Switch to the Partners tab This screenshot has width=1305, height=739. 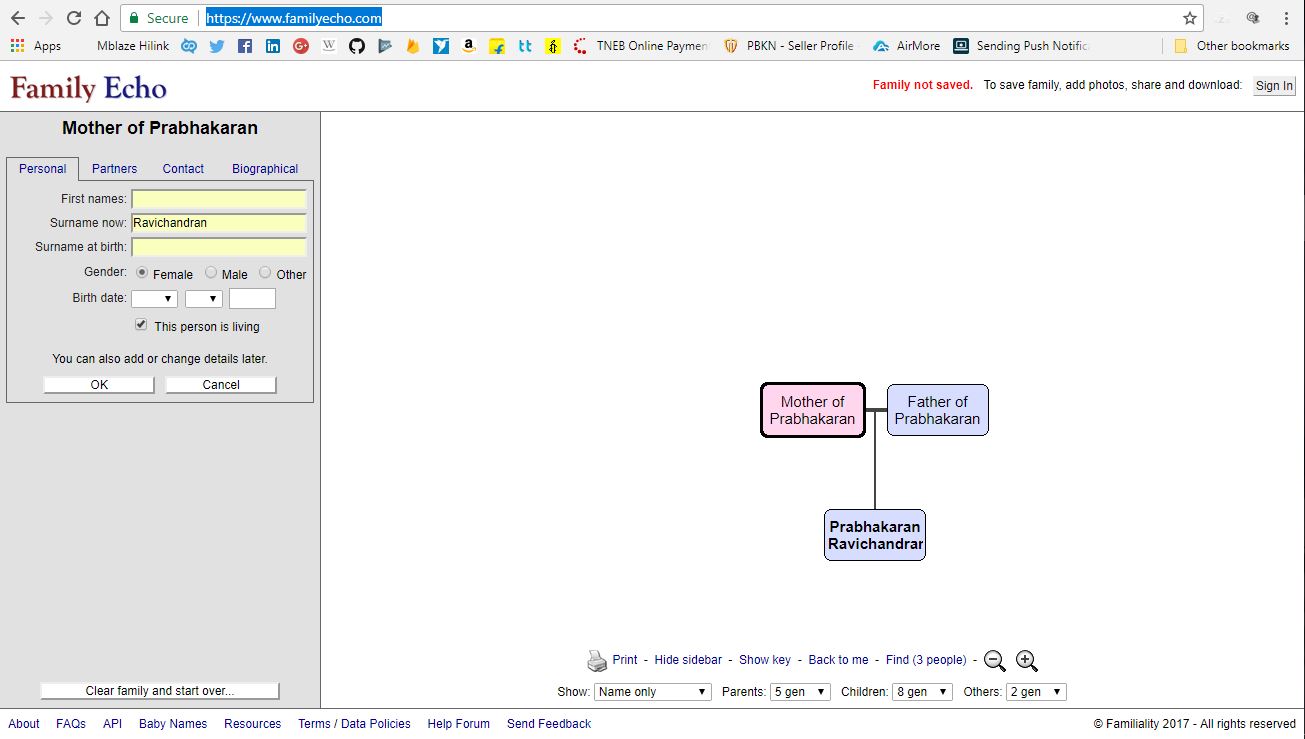pyautogui.click(x=113, y=168)
